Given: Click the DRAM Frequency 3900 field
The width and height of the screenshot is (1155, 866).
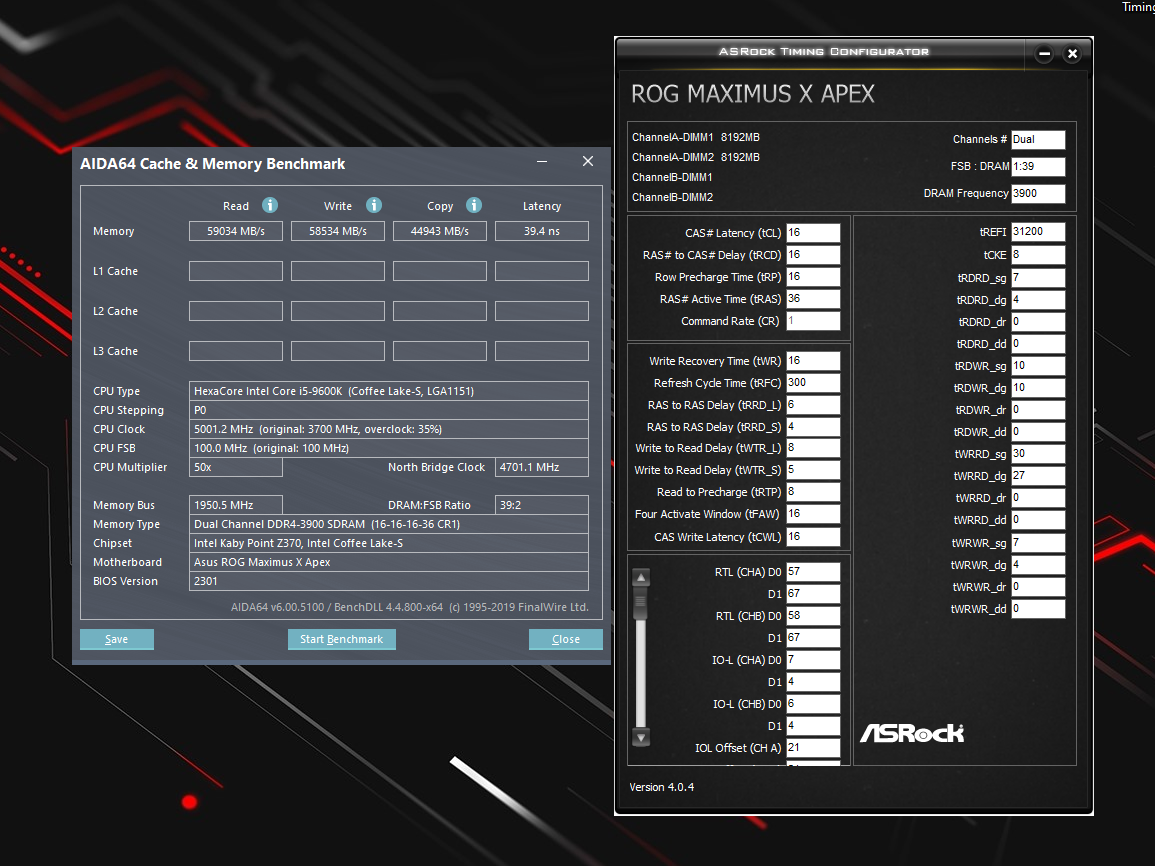Looking at the screenshot, I should pos(1038,194).
